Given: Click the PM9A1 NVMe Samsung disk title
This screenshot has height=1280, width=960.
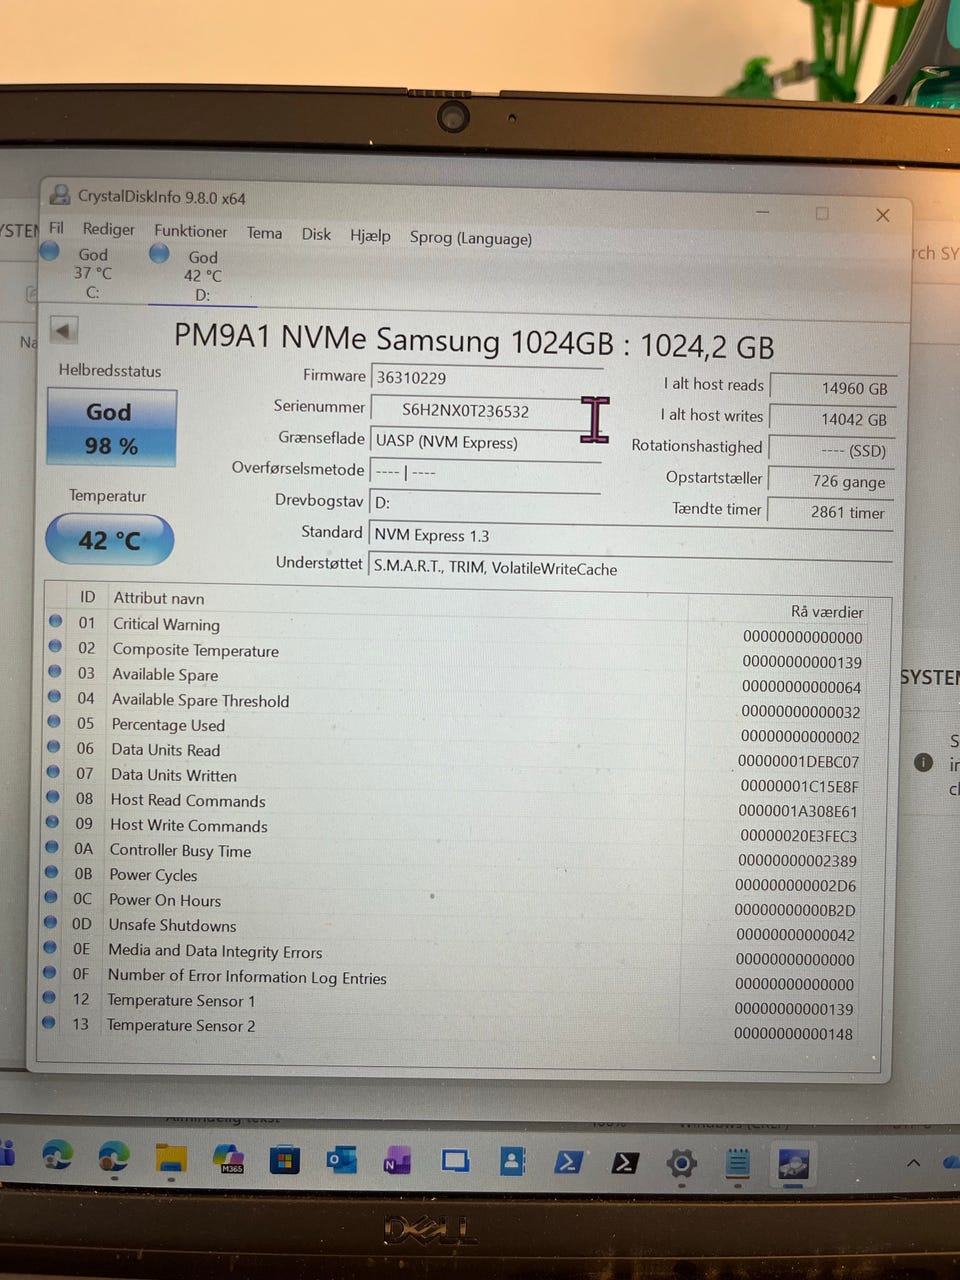Looking at the screenshot, I should point(474,341).
